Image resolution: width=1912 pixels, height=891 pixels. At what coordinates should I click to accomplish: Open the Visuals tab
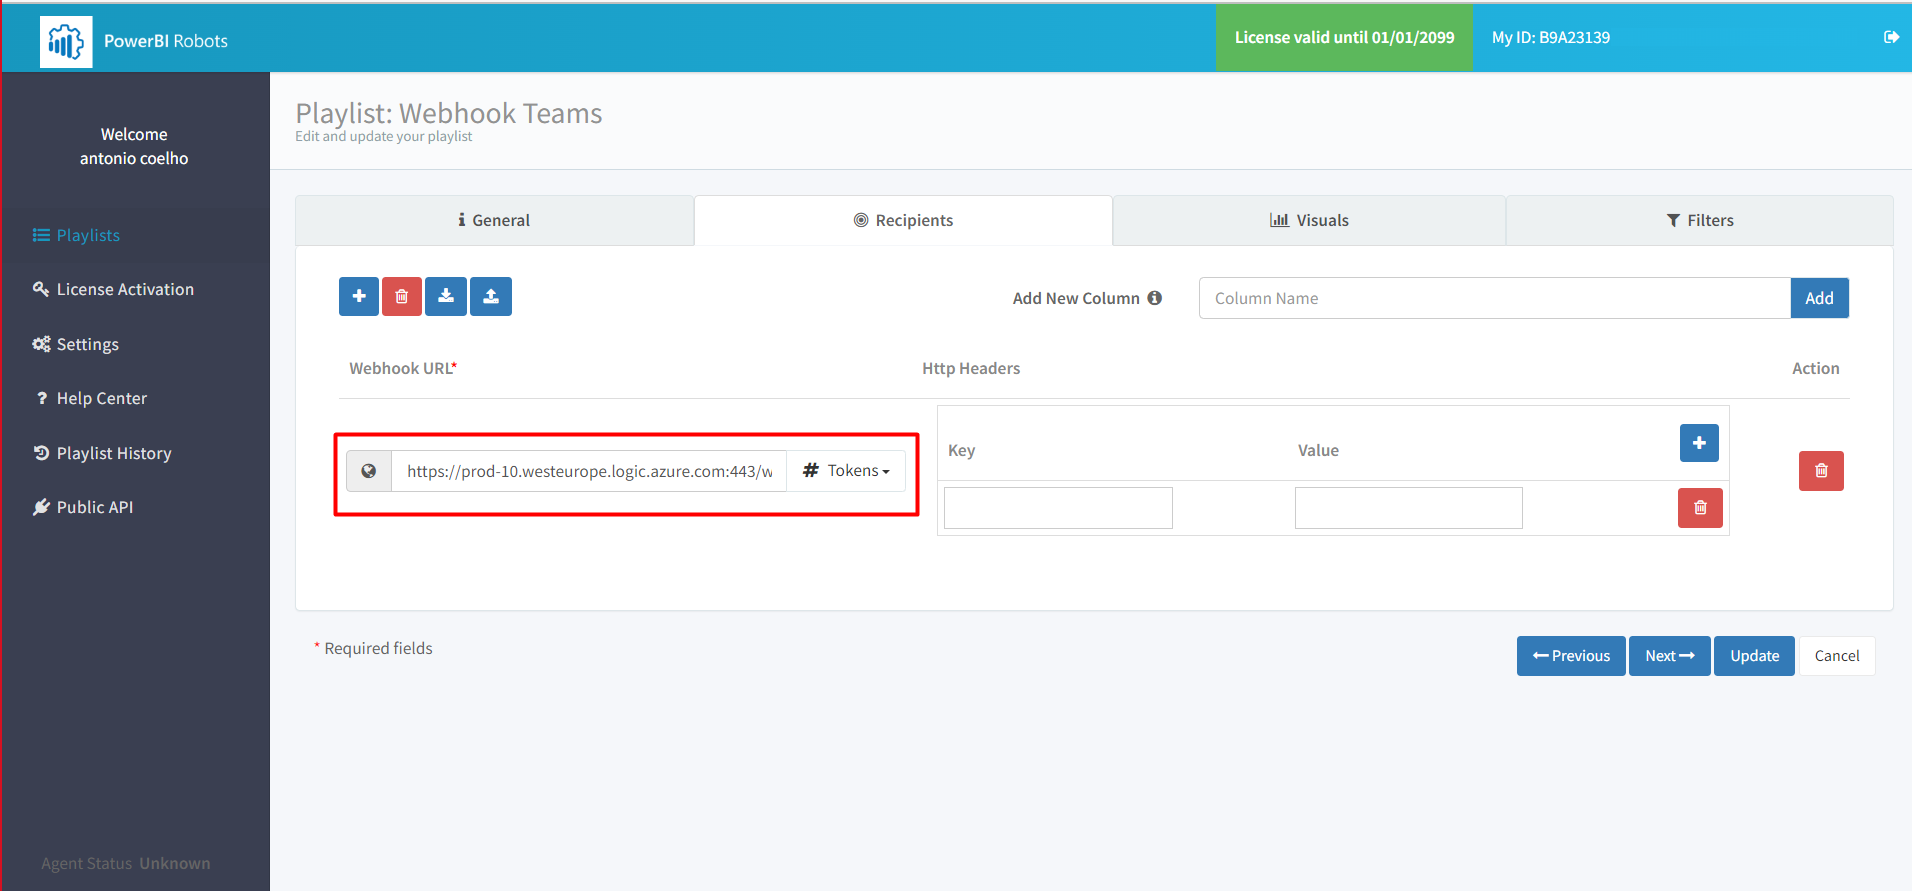coord(1309,220)
